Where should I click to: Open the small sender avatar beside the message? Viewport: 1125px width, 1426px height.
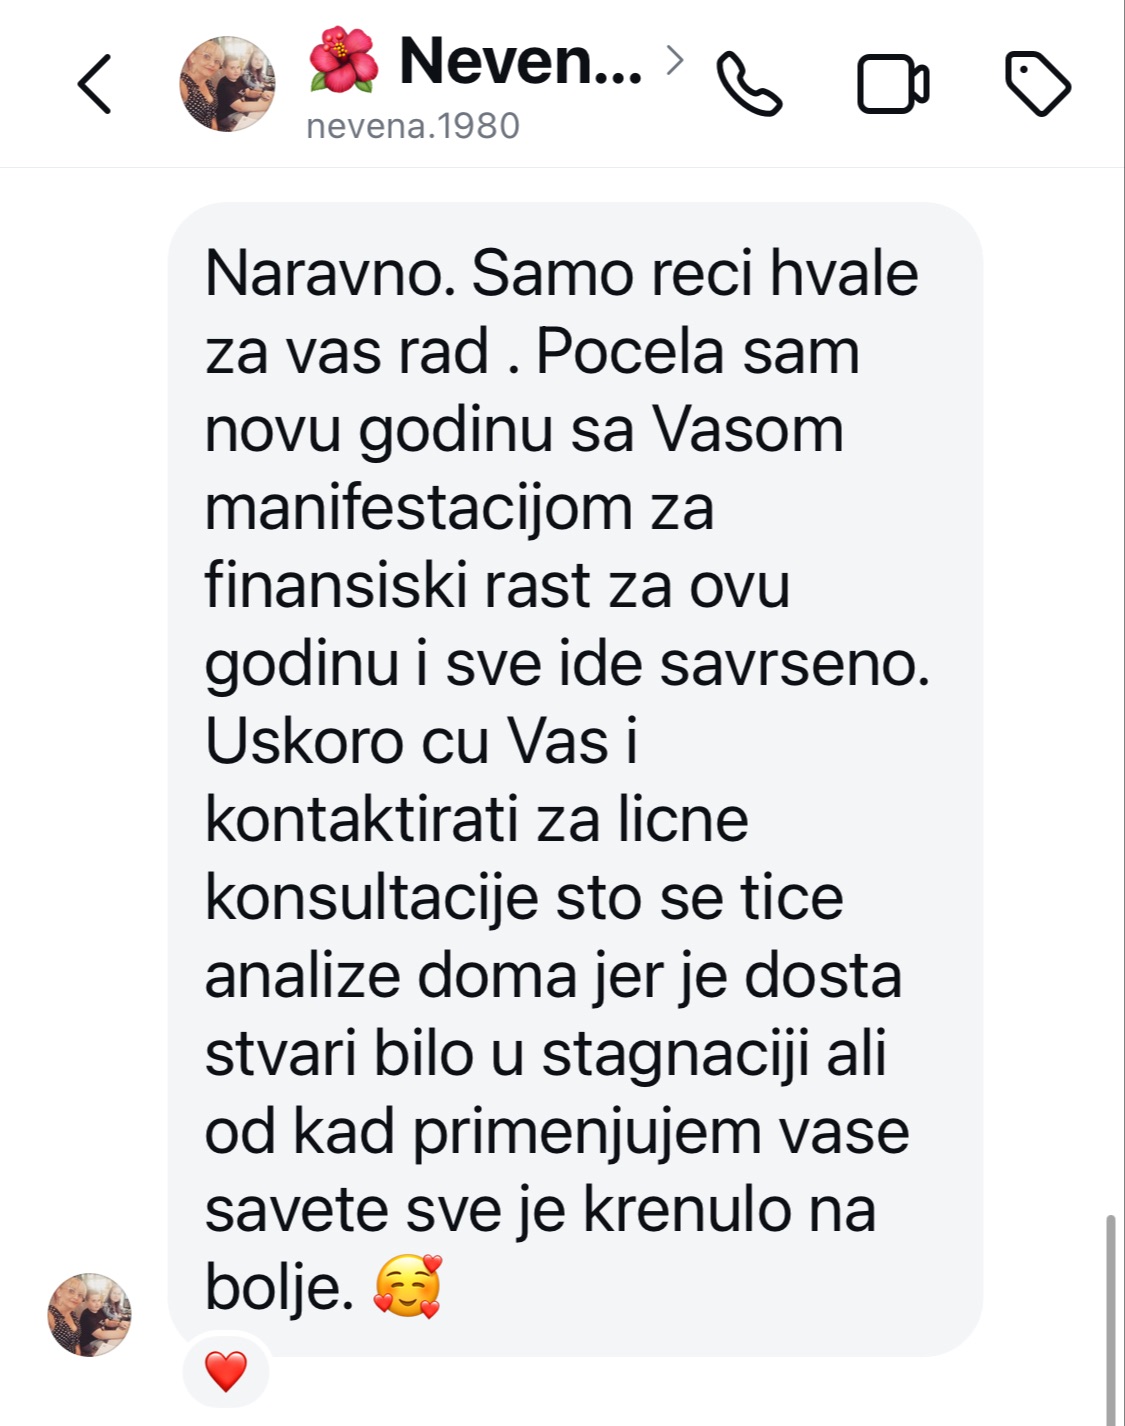[89, 1315]
